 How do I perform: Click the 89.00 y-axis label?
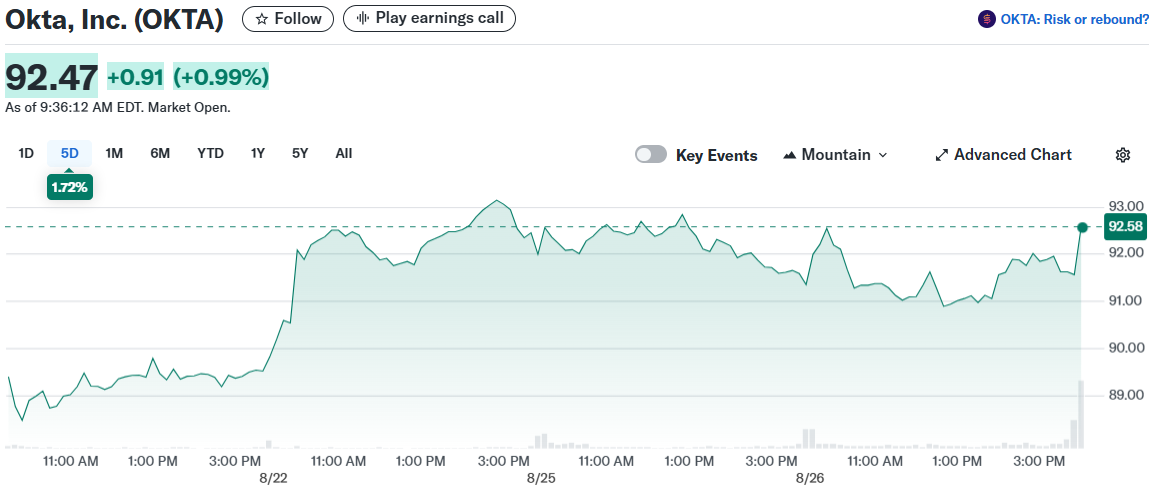(1125, 395)
